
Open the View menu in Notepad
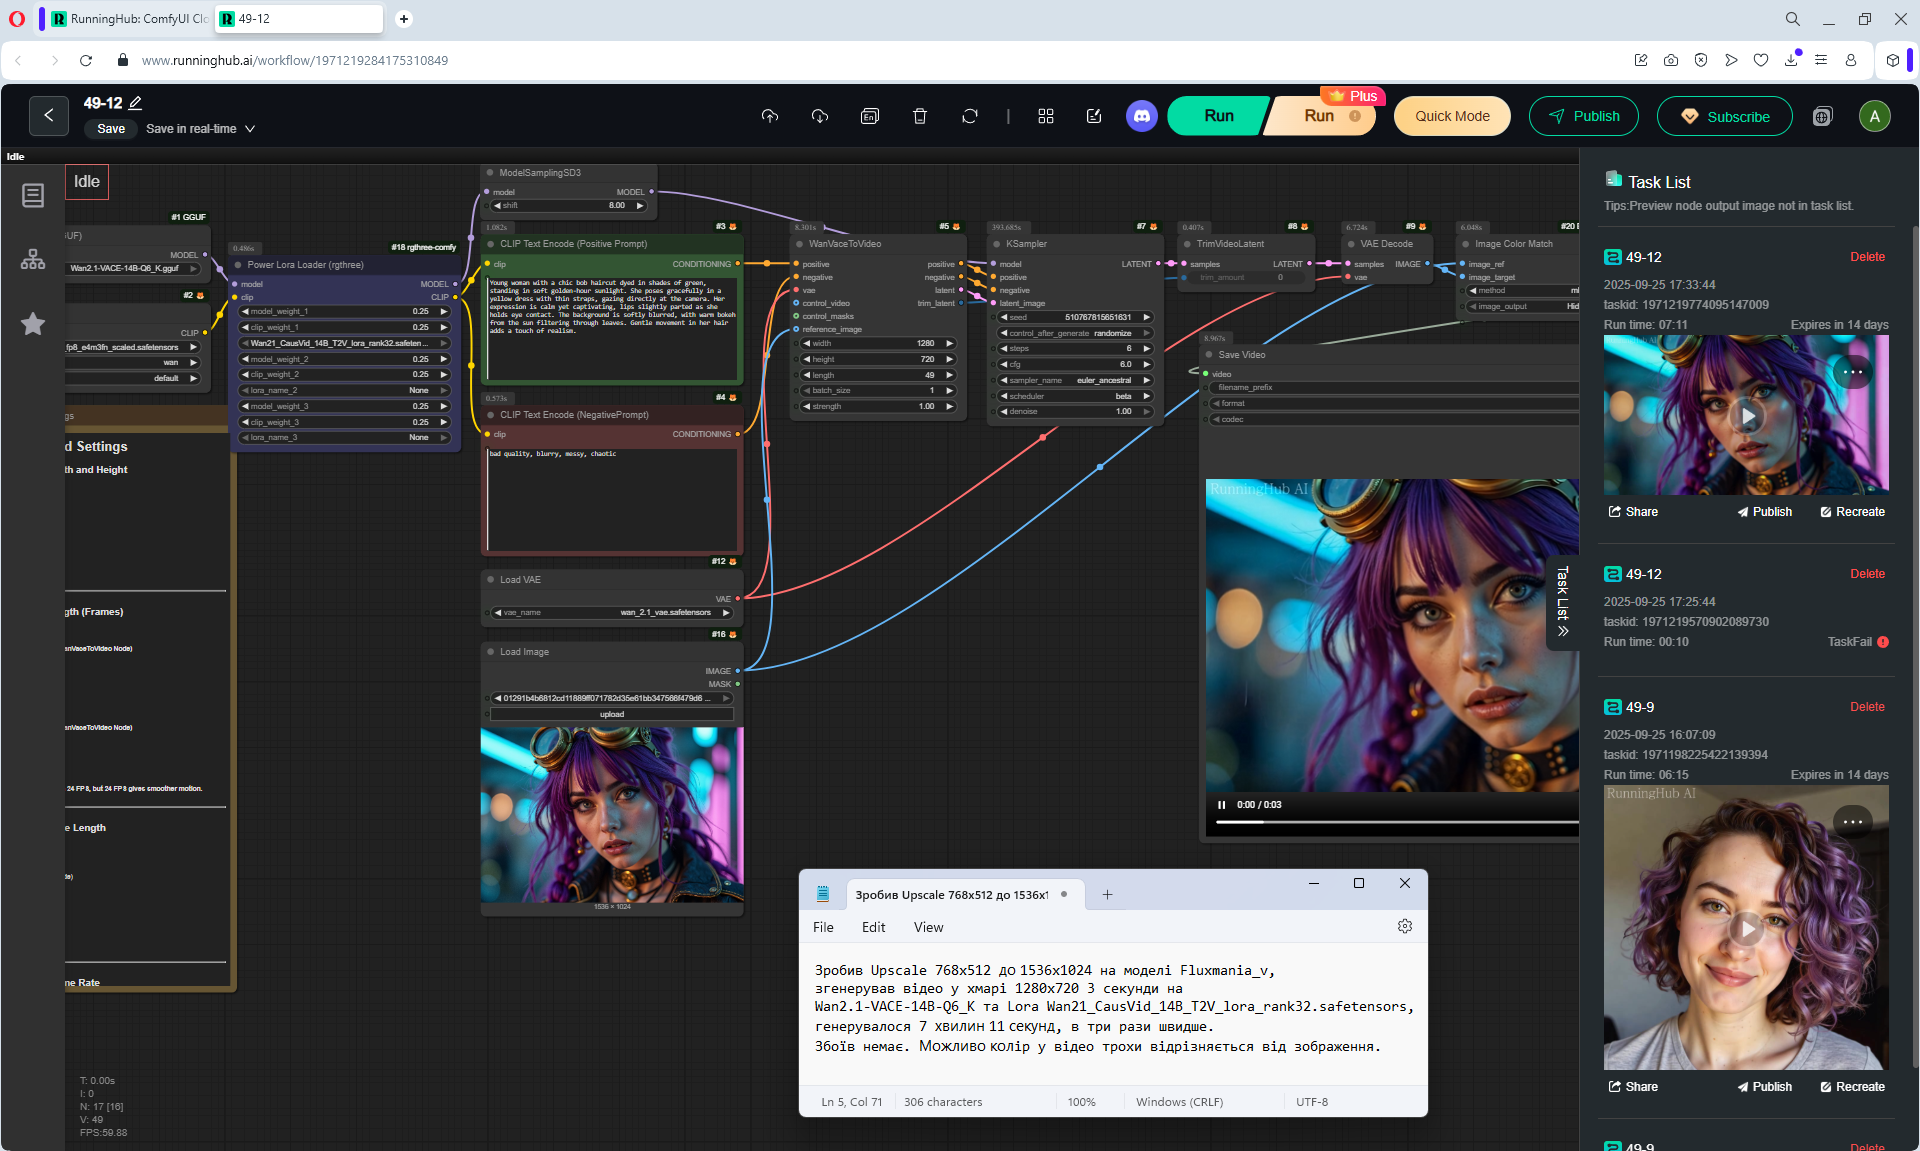click(928, 927)
